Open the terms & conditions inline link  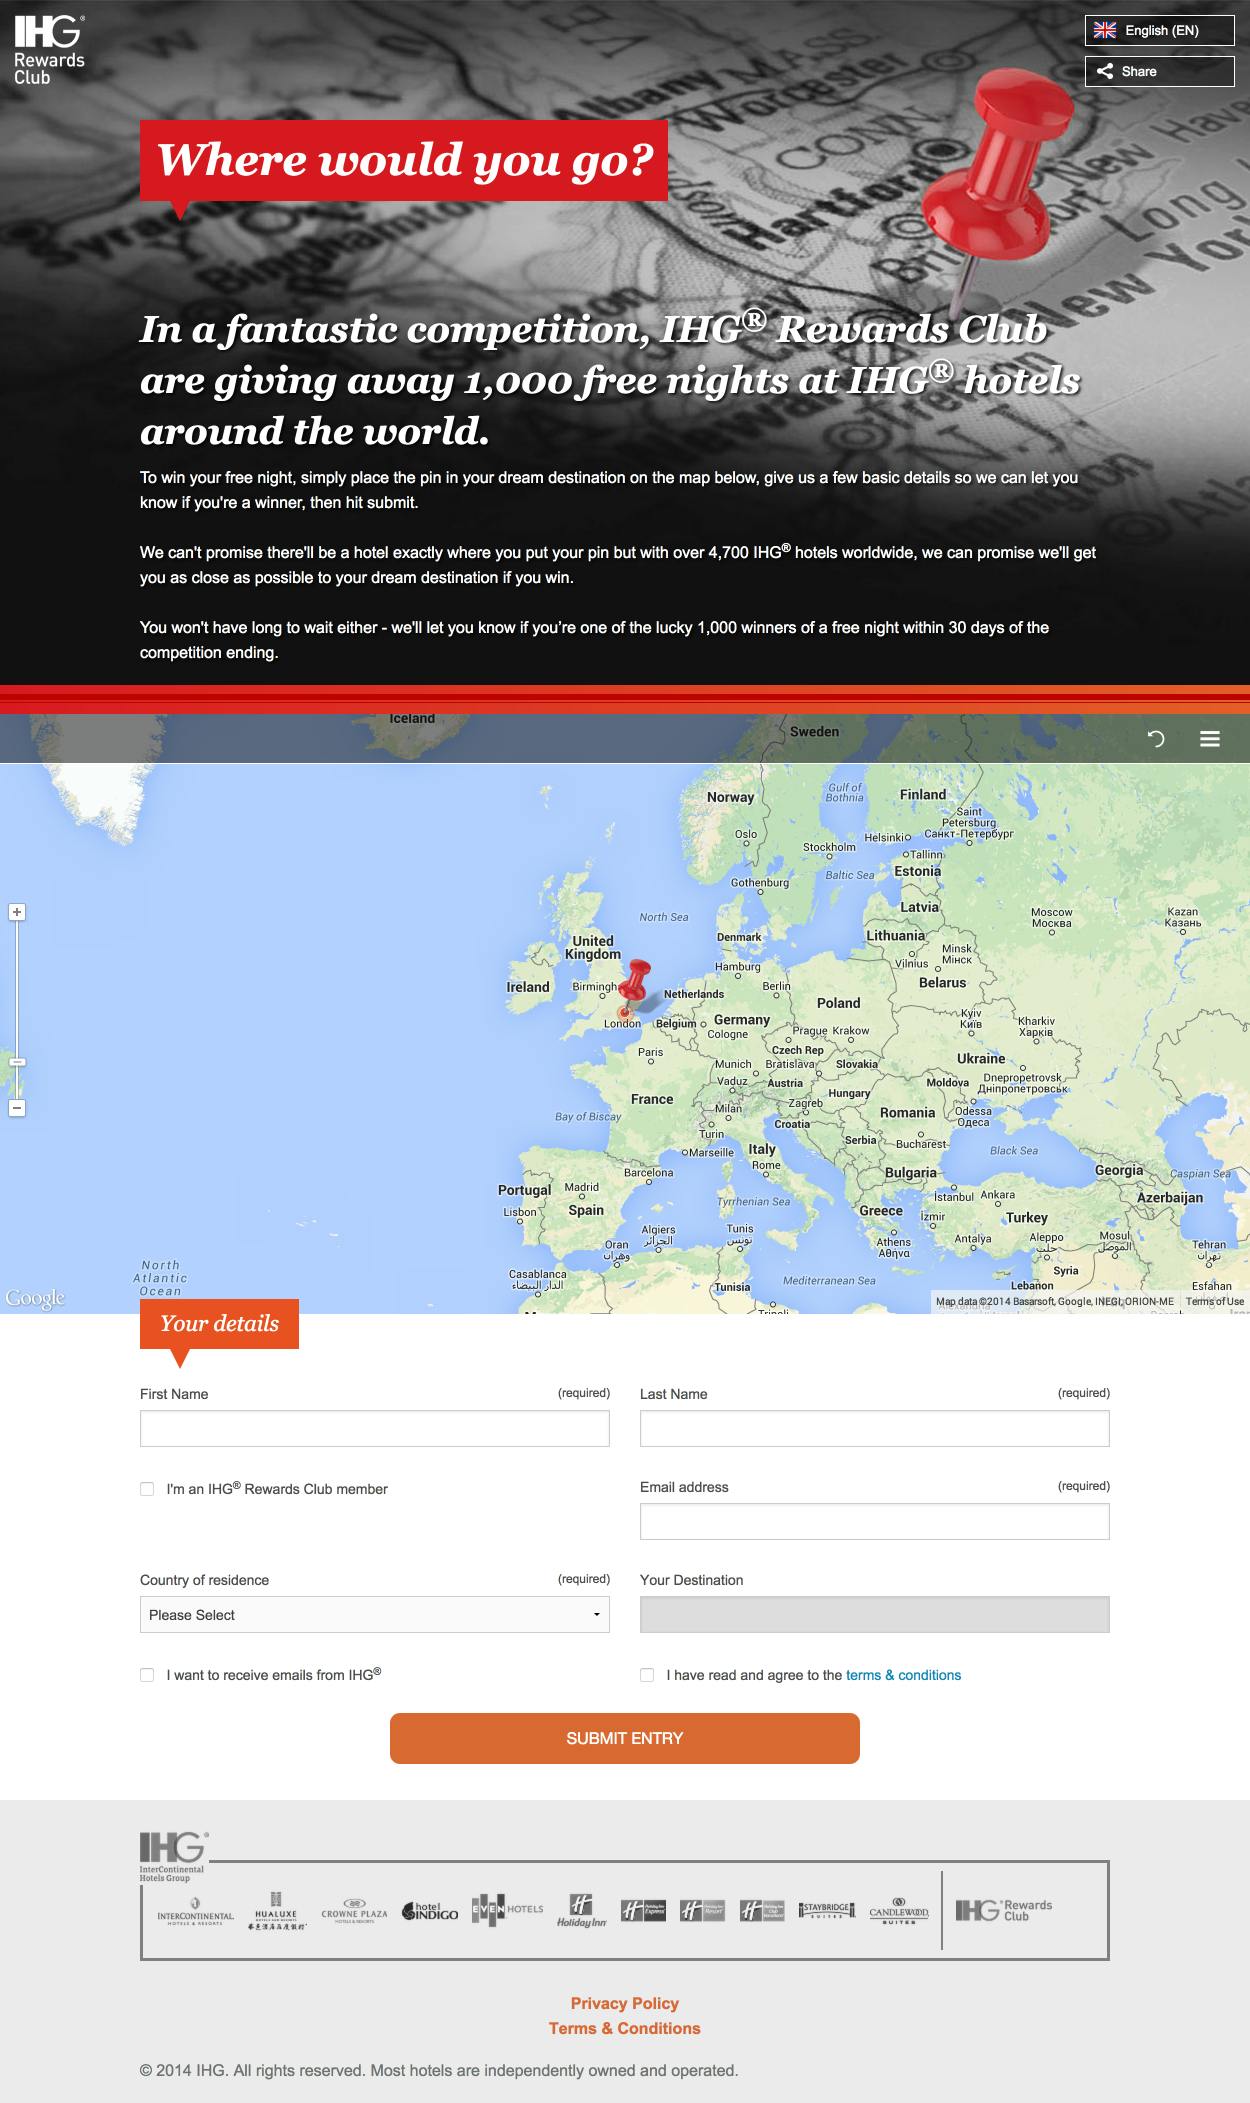(x=903, y=1675)
